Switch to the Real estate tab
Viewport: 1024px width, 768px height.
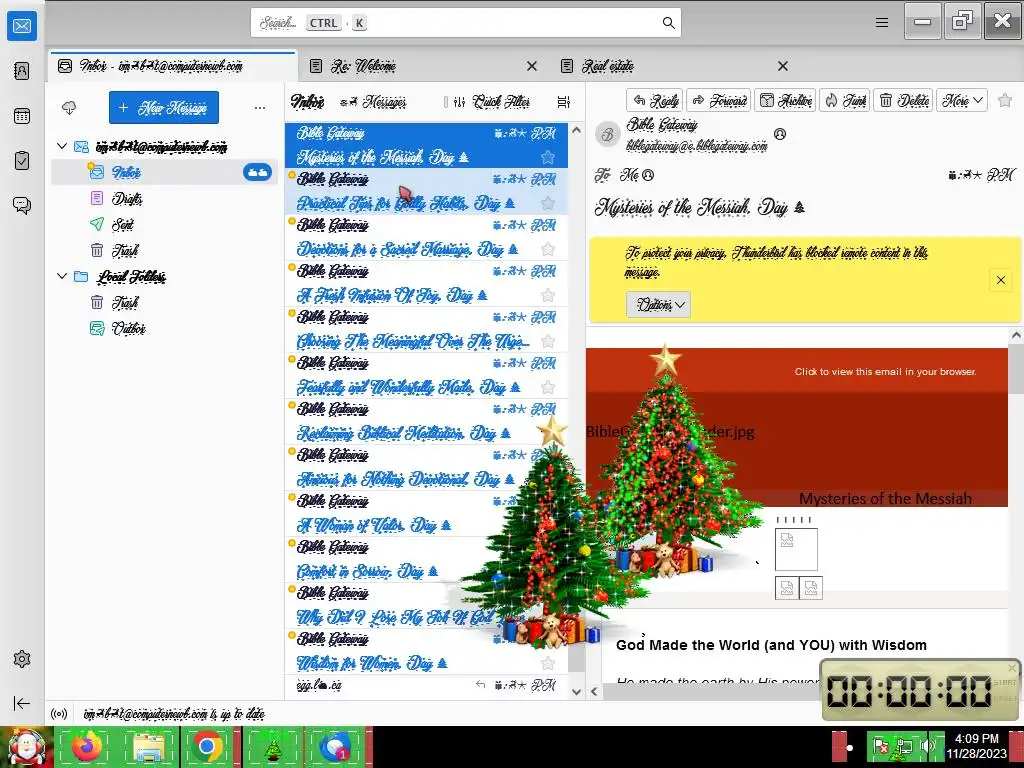pyautogui.click(x=666, y=66)
